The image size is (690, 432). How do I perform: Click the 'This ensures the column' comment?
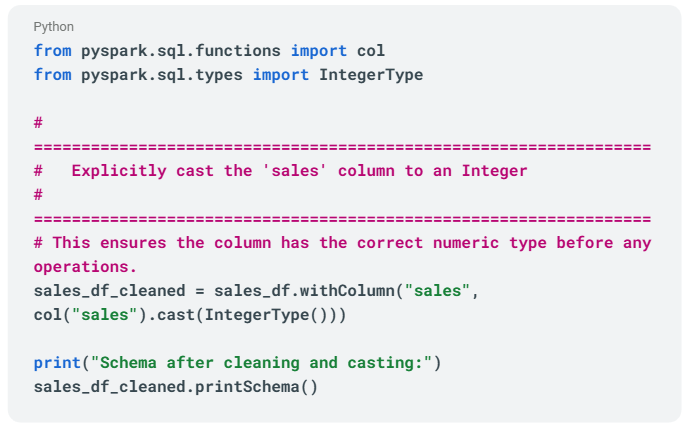pos(342,243)
